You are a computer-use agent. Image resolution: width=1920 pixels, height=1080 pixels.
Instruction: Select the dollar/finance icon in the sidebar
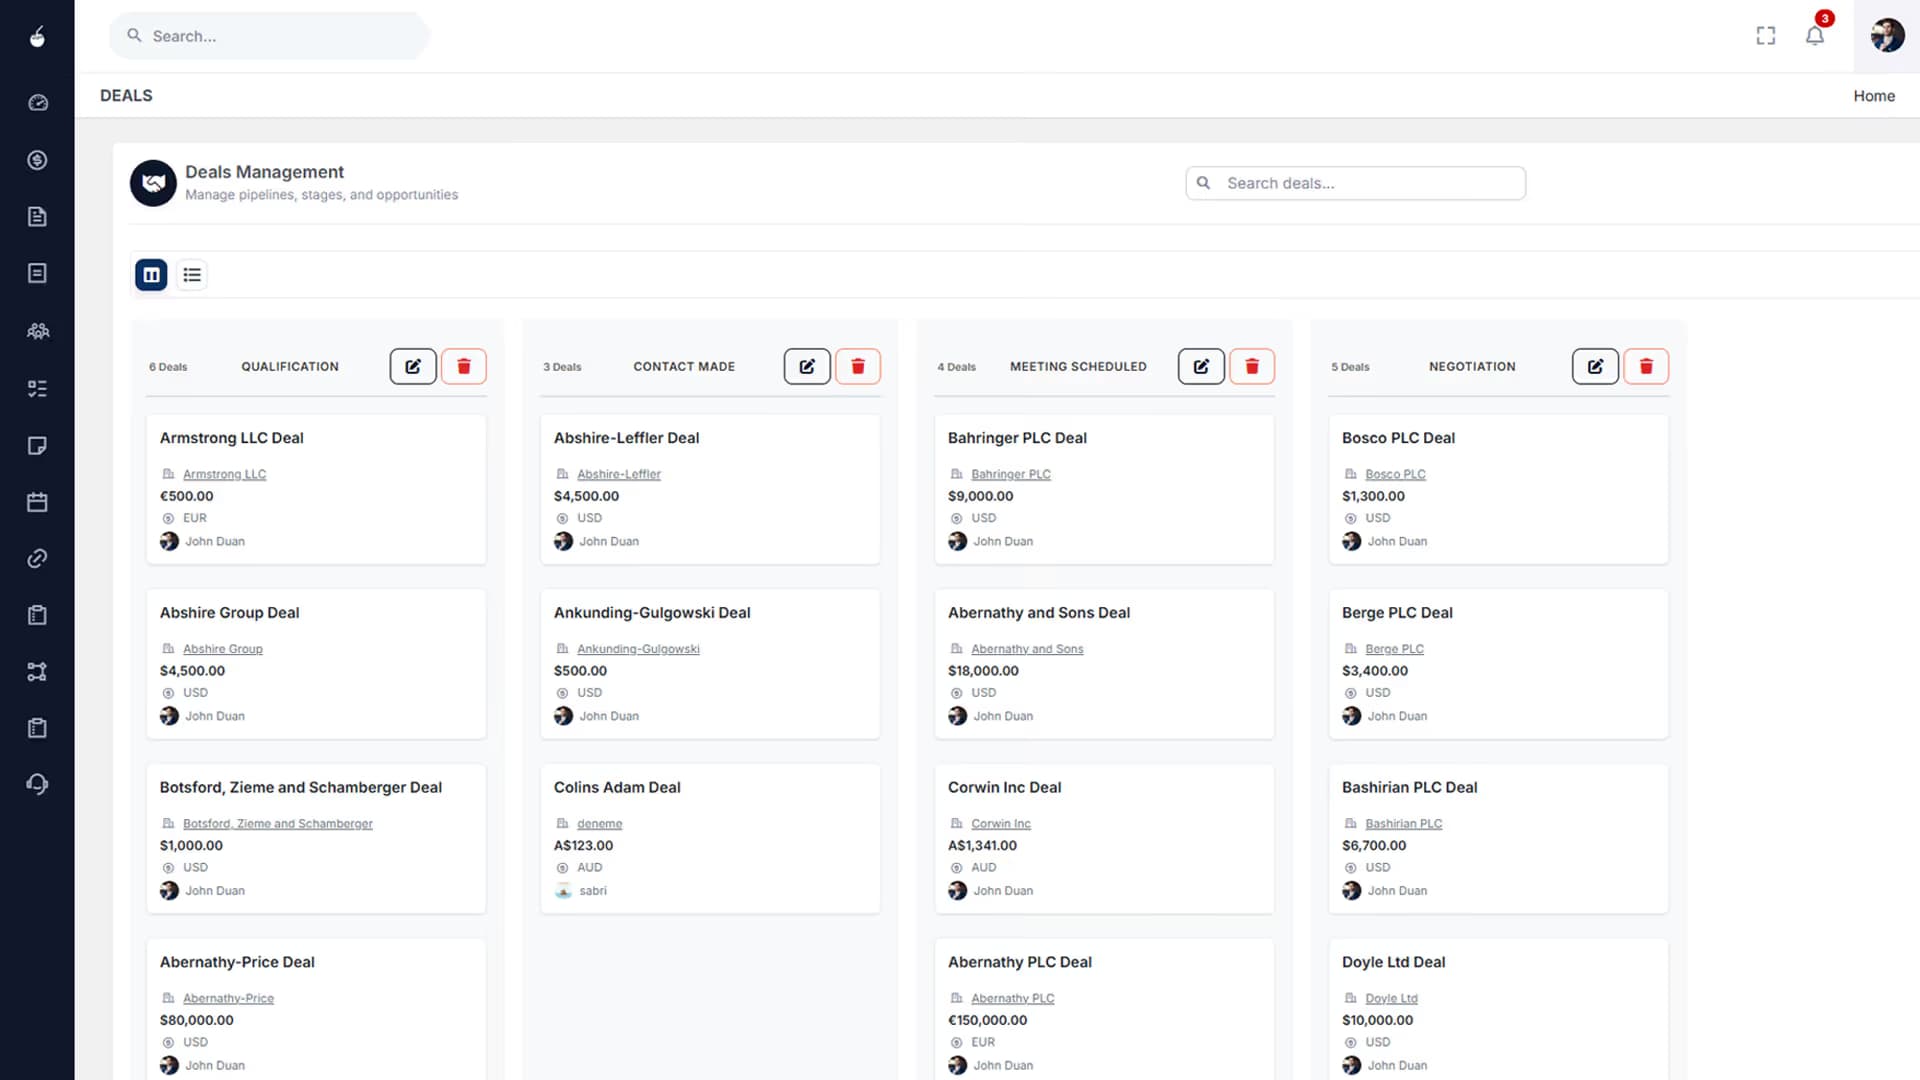[37, 159]
